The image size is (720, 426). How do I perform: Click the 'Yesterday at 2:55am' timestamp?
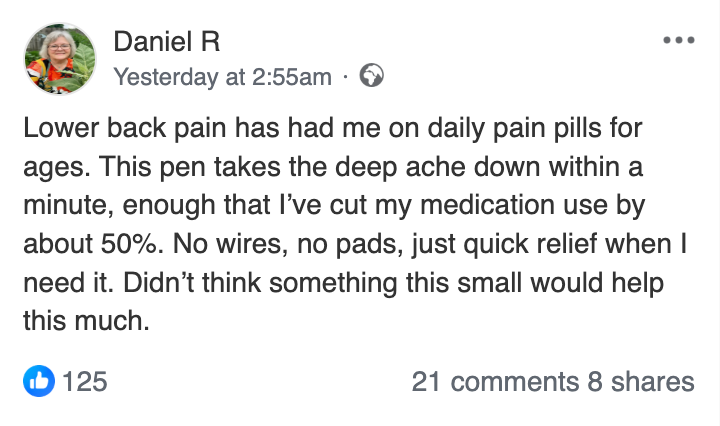tap(222, 77)
